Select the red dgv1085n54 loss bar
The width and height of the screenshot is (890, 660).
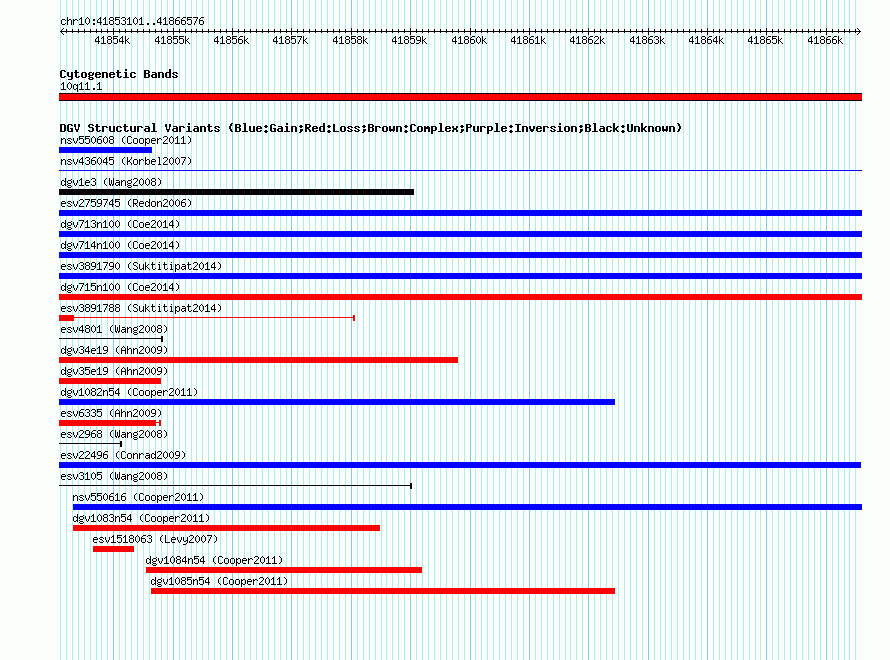tap(383, 591)
